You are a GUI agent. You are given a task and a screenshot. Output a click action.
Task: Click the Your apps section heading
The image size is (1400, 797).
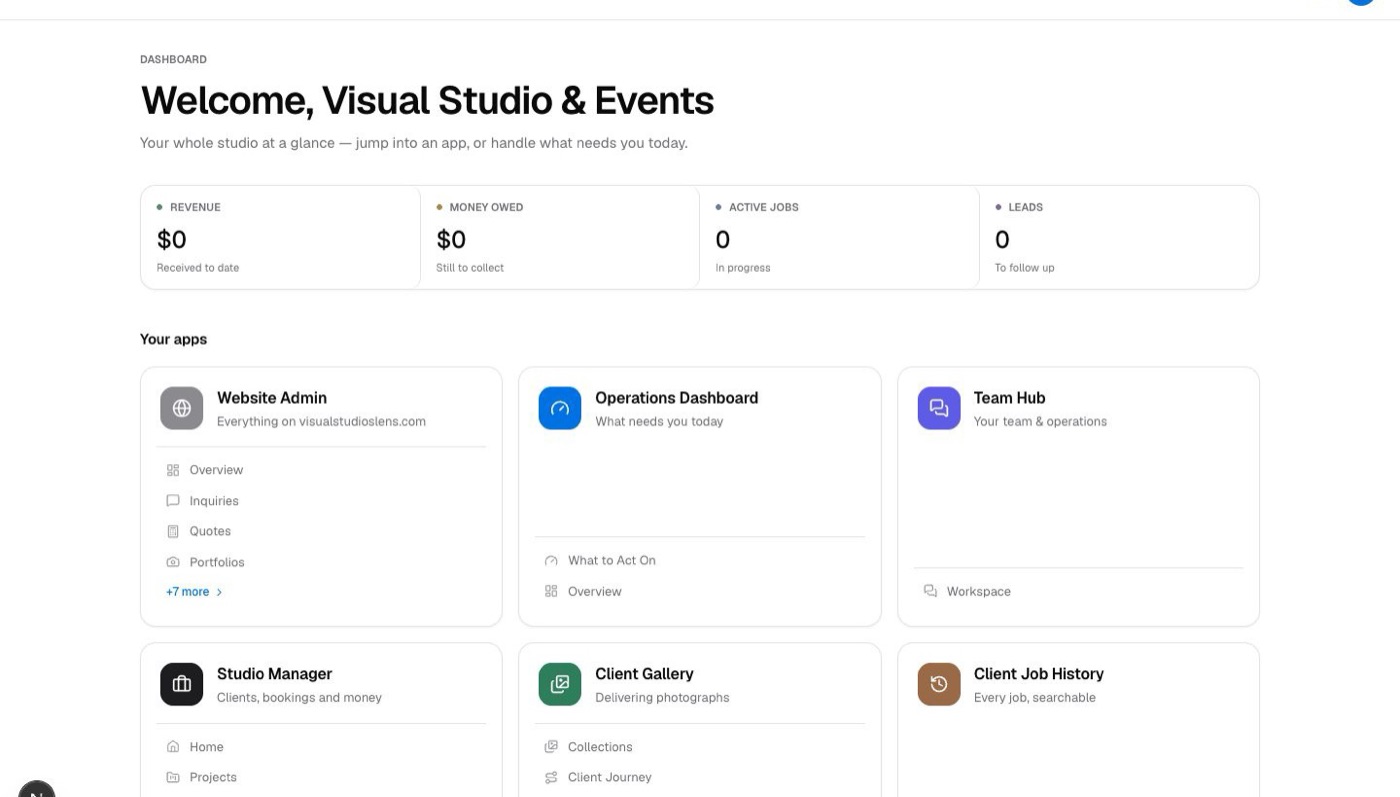pyautogui.click(x=174, y=339)
